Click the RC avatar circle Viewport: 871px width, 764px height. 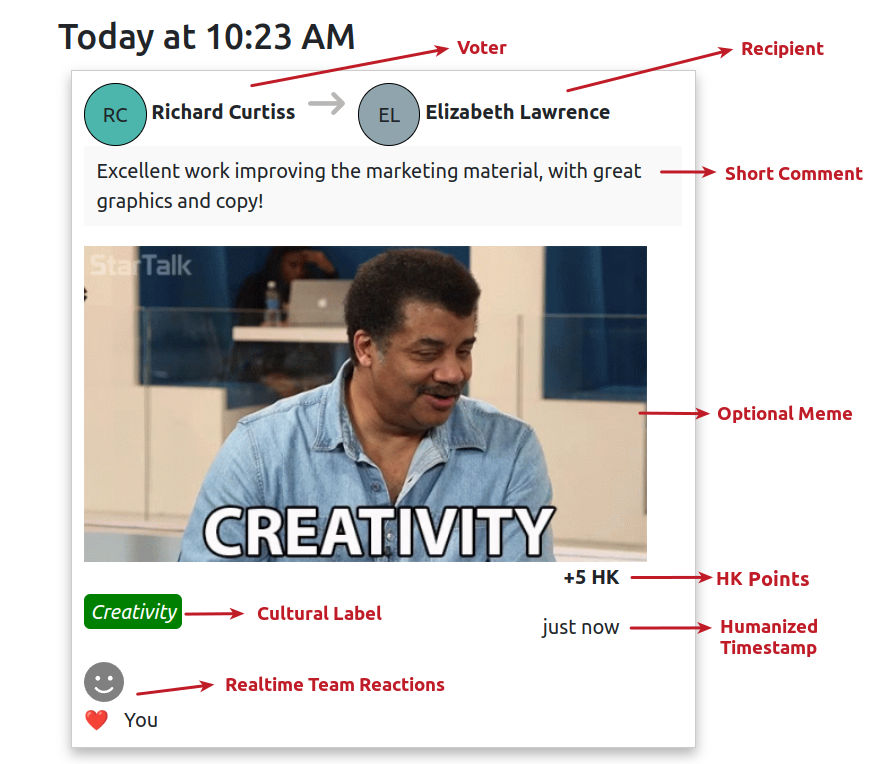tap(115, 114)
